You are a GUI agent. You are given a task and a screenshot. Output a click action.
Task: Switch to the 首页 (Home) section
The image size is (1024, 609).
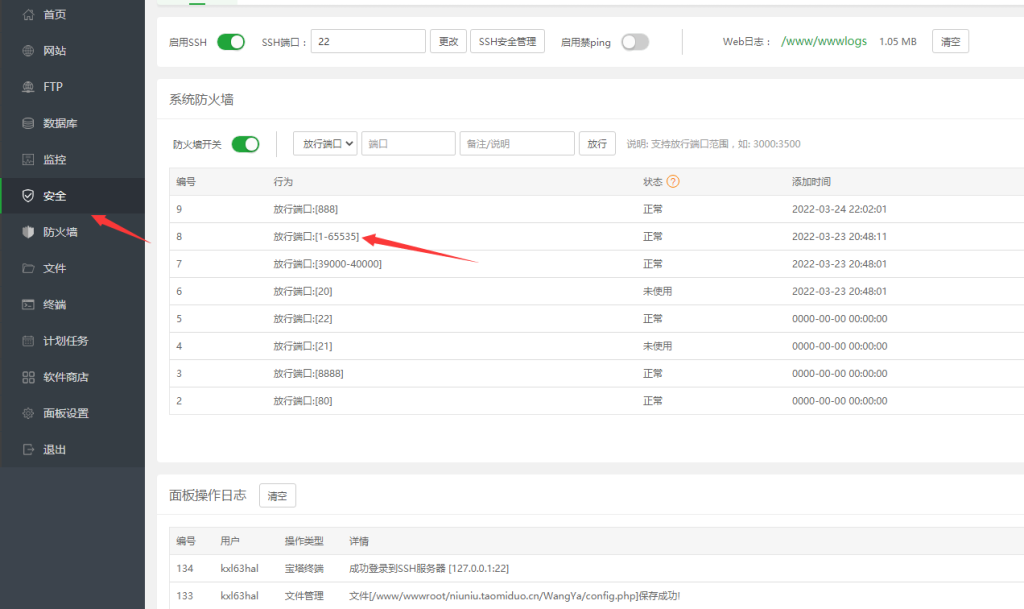click(45, 15)
